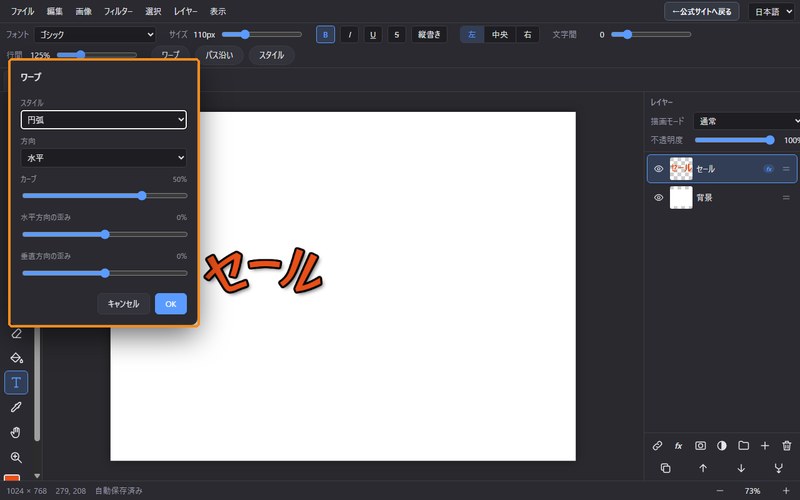The height and width of the screenshot is (500, 800).
Task: Duplicate the selected layer icon
Action: click(x=665, y=468)
